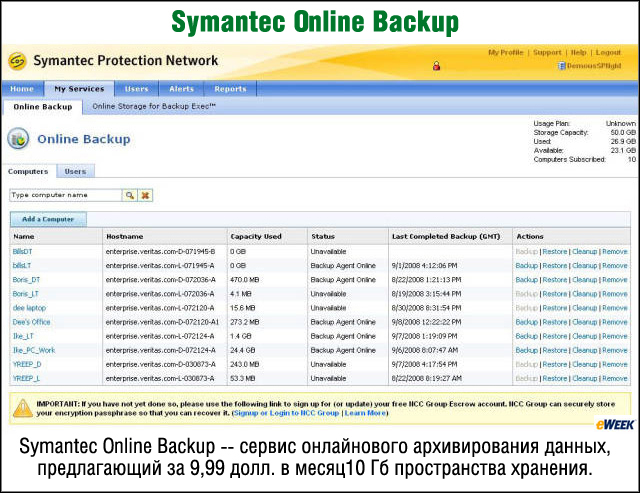Open the Ike_PC_Work computer link
This screenshot has height=493, width=640.
(x=34, y=350)
